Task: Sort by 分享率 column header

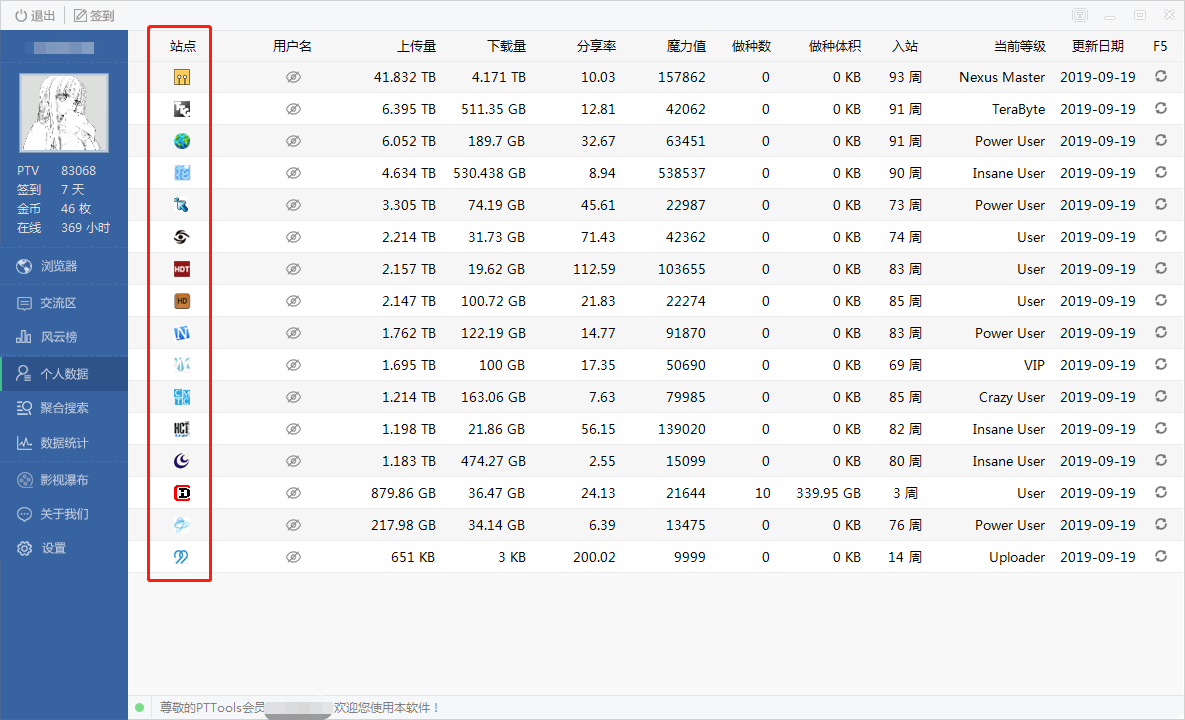Action: pyautogui.click(x=596, y=46)
